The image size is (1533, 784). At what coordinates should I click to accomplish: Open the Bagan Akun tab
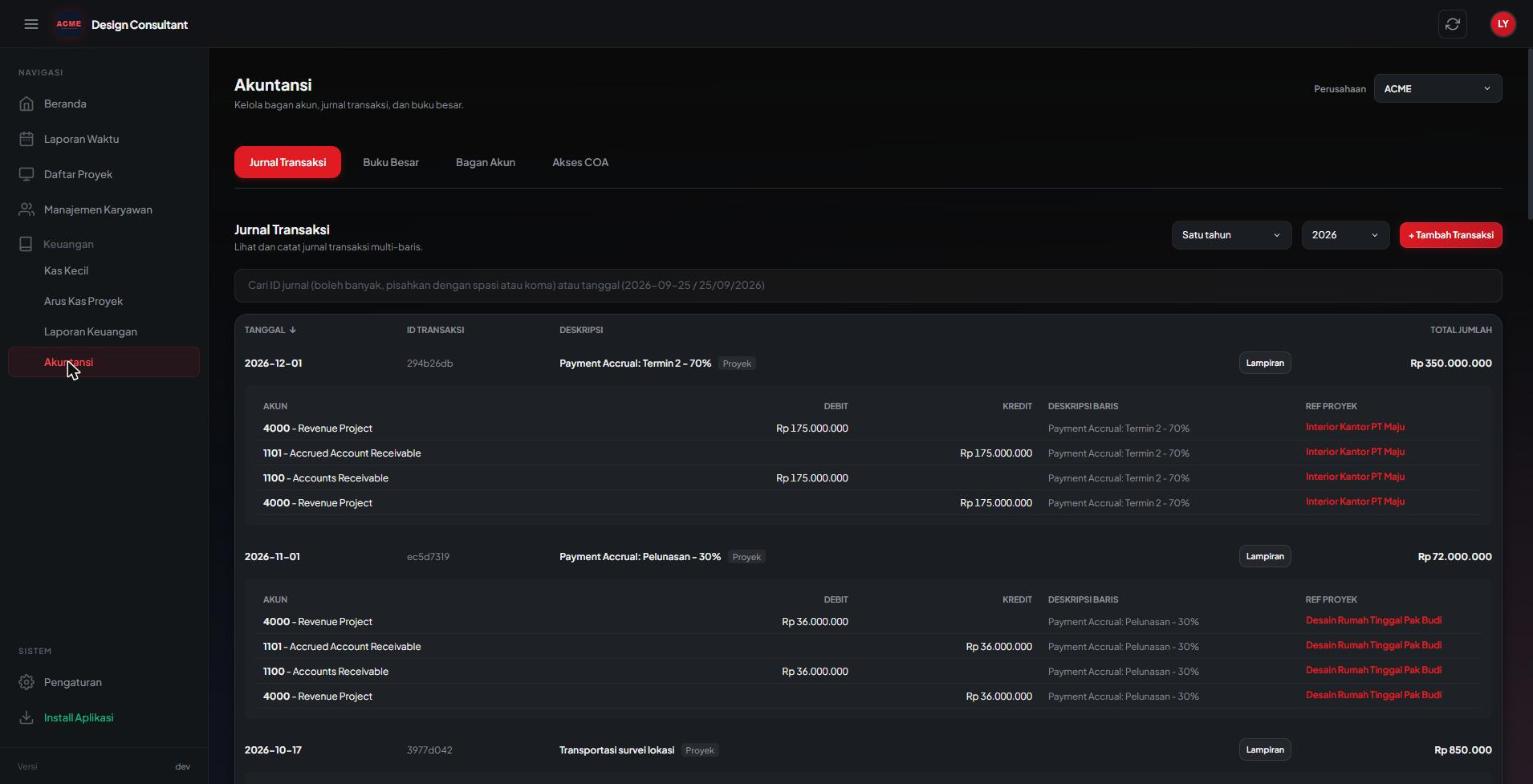tap(485, 162)
